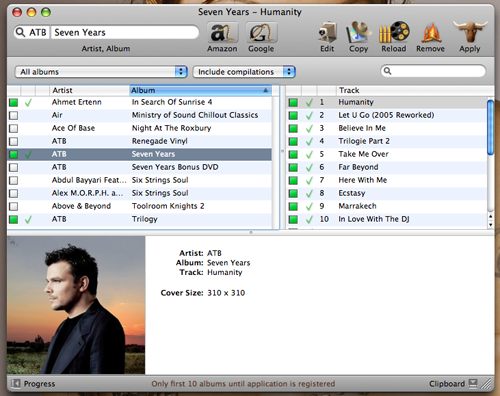Toggle checkbox for Air album row
This screenshot has height=396, width=500.
[14, 115]
